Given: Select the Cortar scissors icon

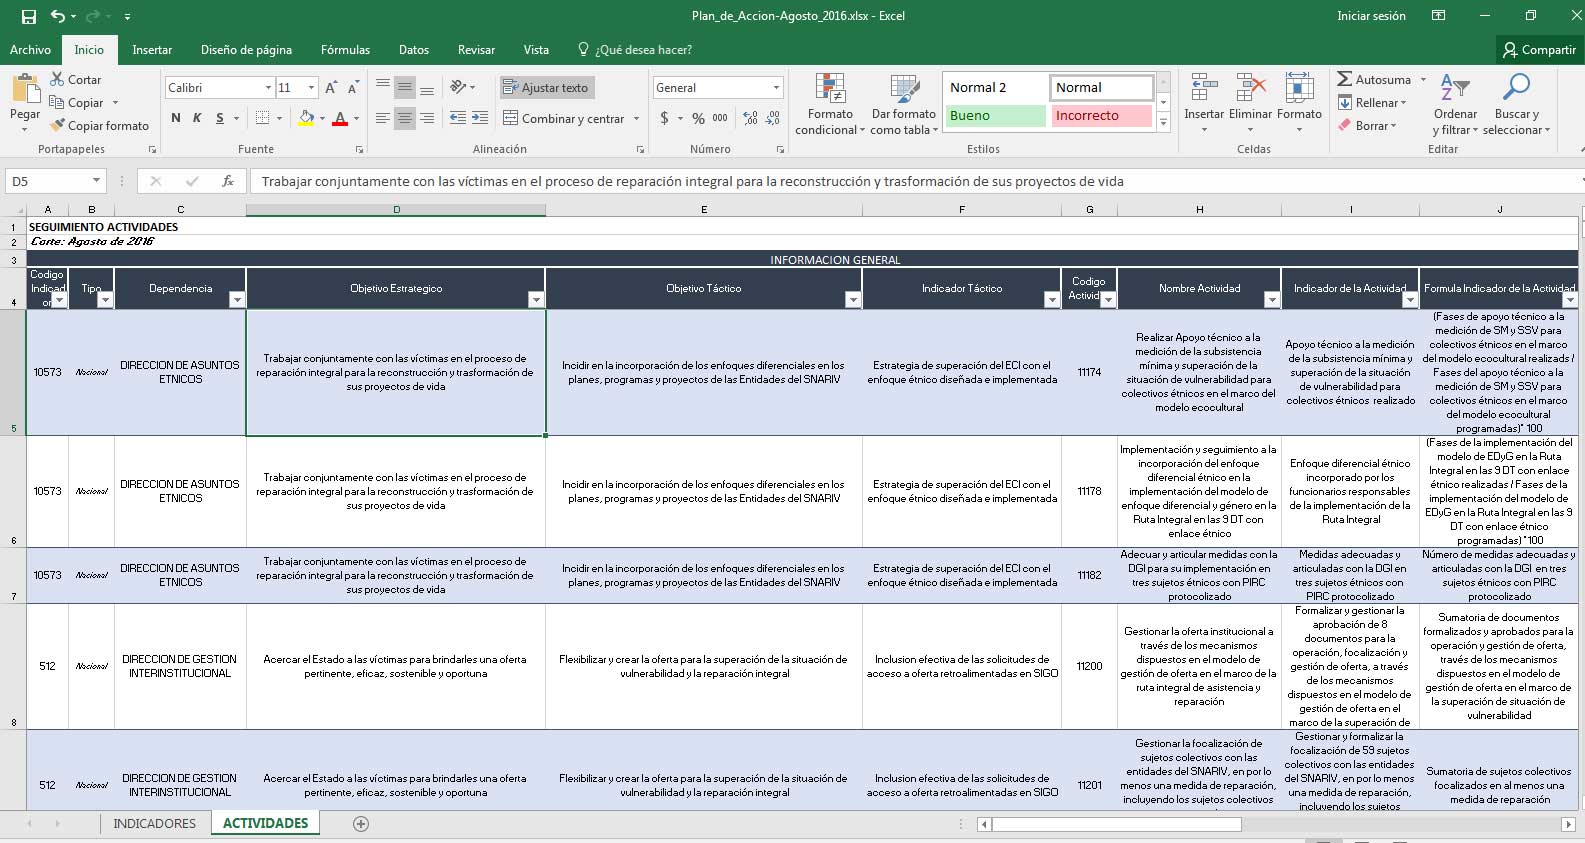Looking at the screenshot, I should click(57, 79).
